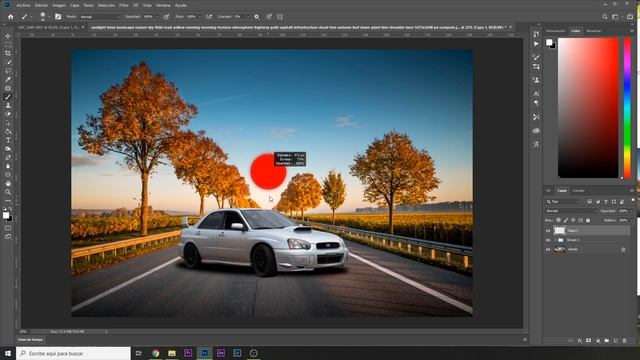Open the Archivo menu
Image resolution: width=640 pixels, height=360 pixels.
pyautogui.click(x=23, y=5)
